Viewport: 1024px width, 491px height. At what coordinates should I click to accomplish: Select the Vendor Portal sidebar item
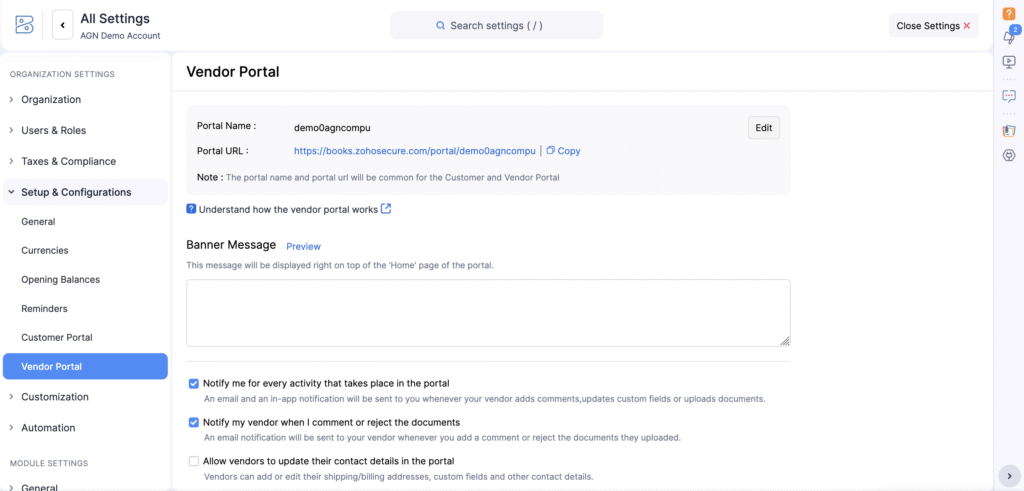click(85, 366)
